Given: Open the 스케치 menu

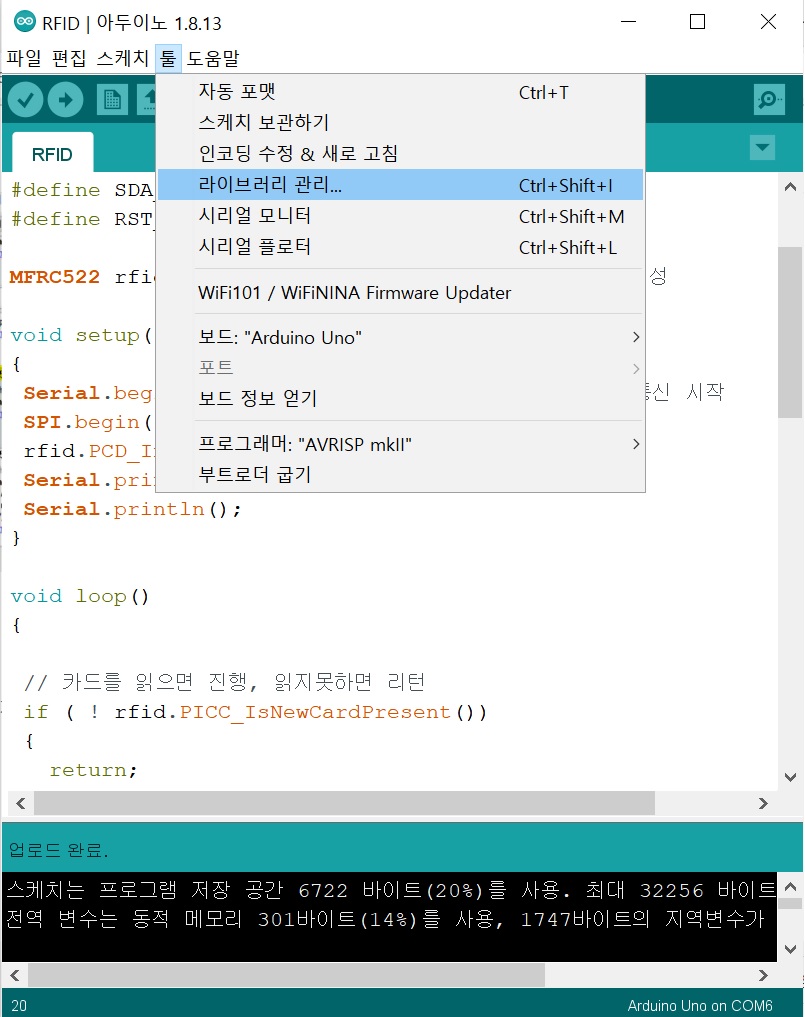Looking at the screenshot, I should pos(123,58).
